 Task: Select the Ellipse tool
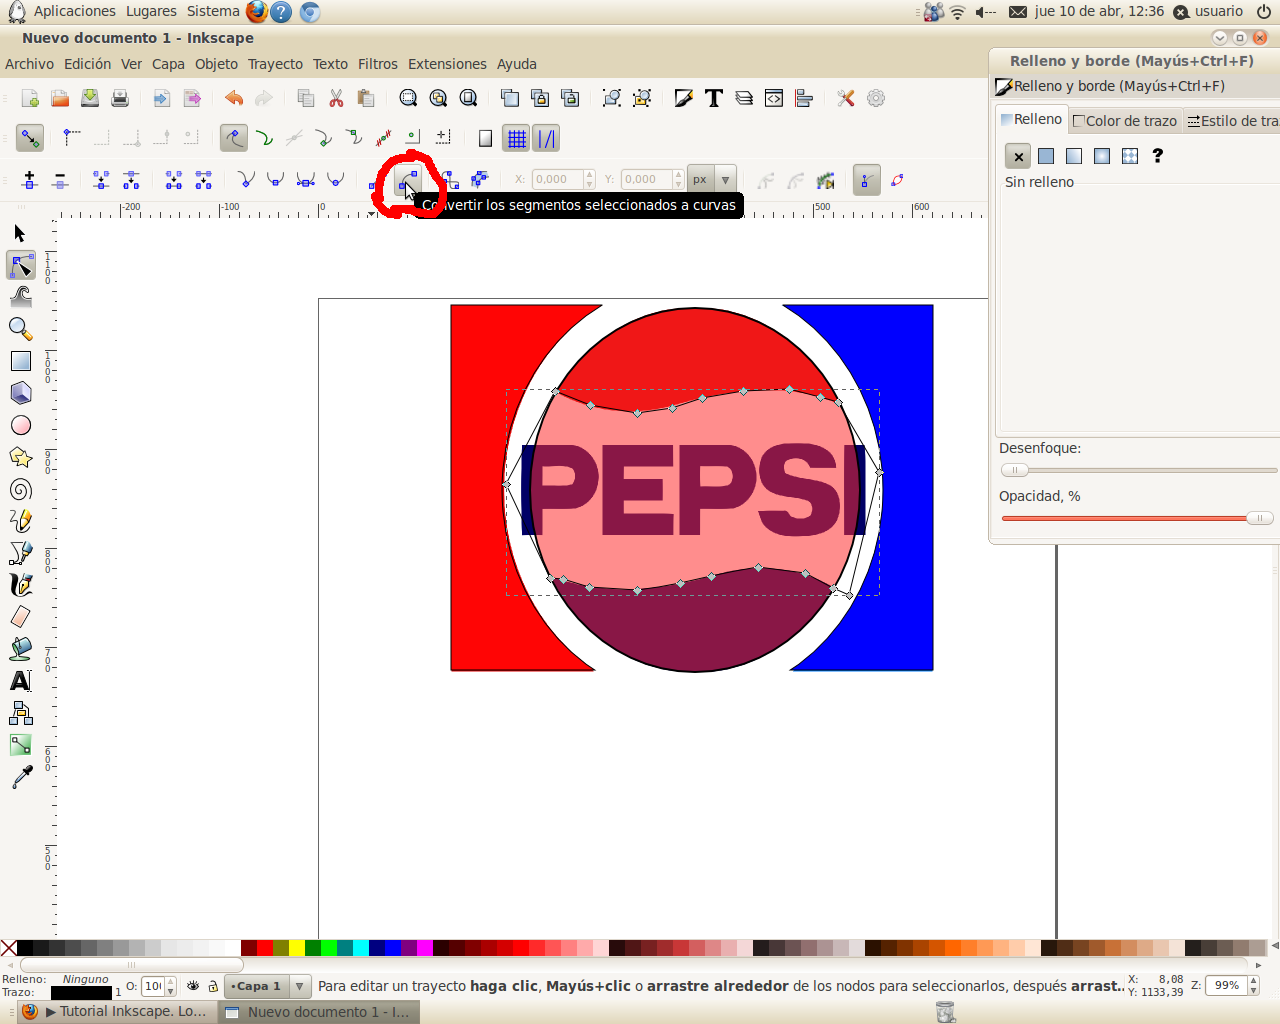coord(20,425)
